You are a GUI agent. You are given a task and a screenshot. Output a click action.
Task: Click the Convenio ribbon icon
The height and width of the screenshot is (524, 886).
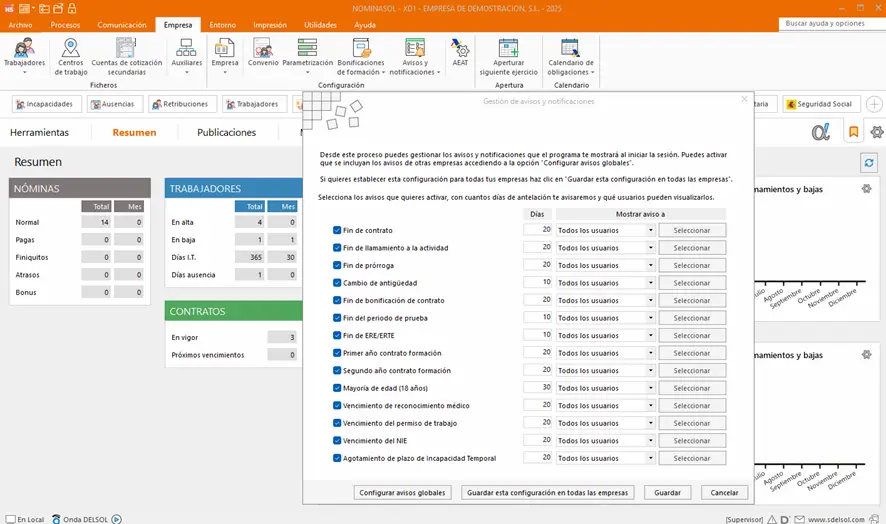[x=263, y=52]
